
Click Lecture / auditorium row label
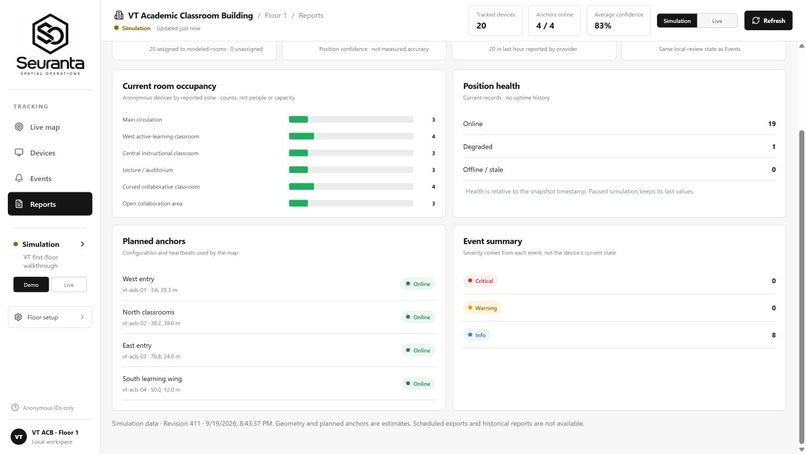click(x=148, y=170)
